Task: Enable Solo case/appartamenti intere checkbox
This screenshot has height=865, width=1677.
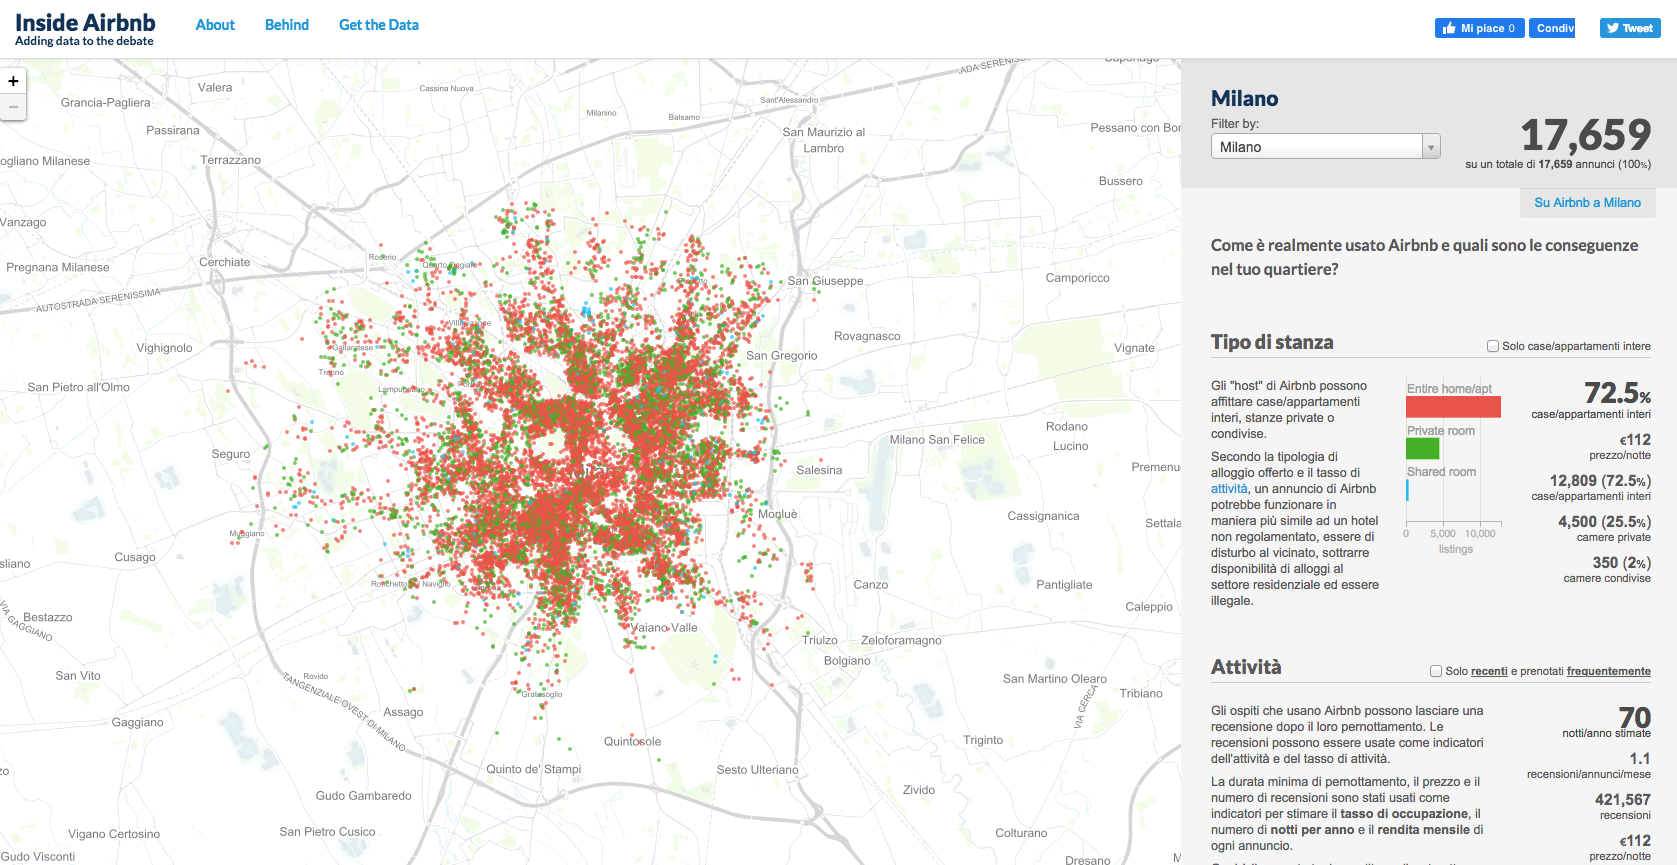Action: coord(1493,346)
